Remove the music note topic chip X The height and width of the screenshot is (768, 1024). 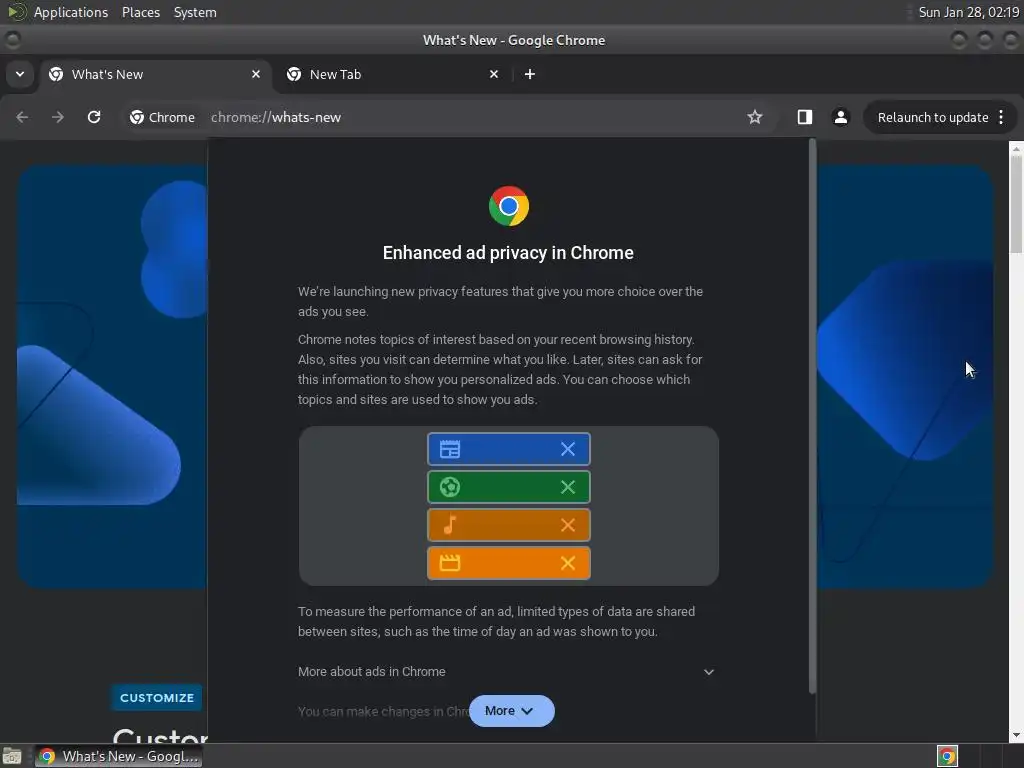coord(568,524)
